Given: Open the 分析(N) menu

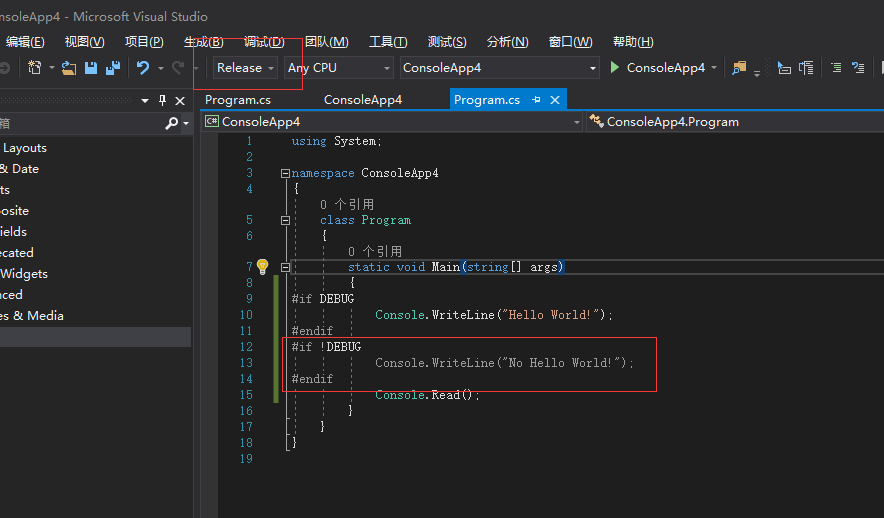Looking at the screenshot, I should tap(507, 42).
